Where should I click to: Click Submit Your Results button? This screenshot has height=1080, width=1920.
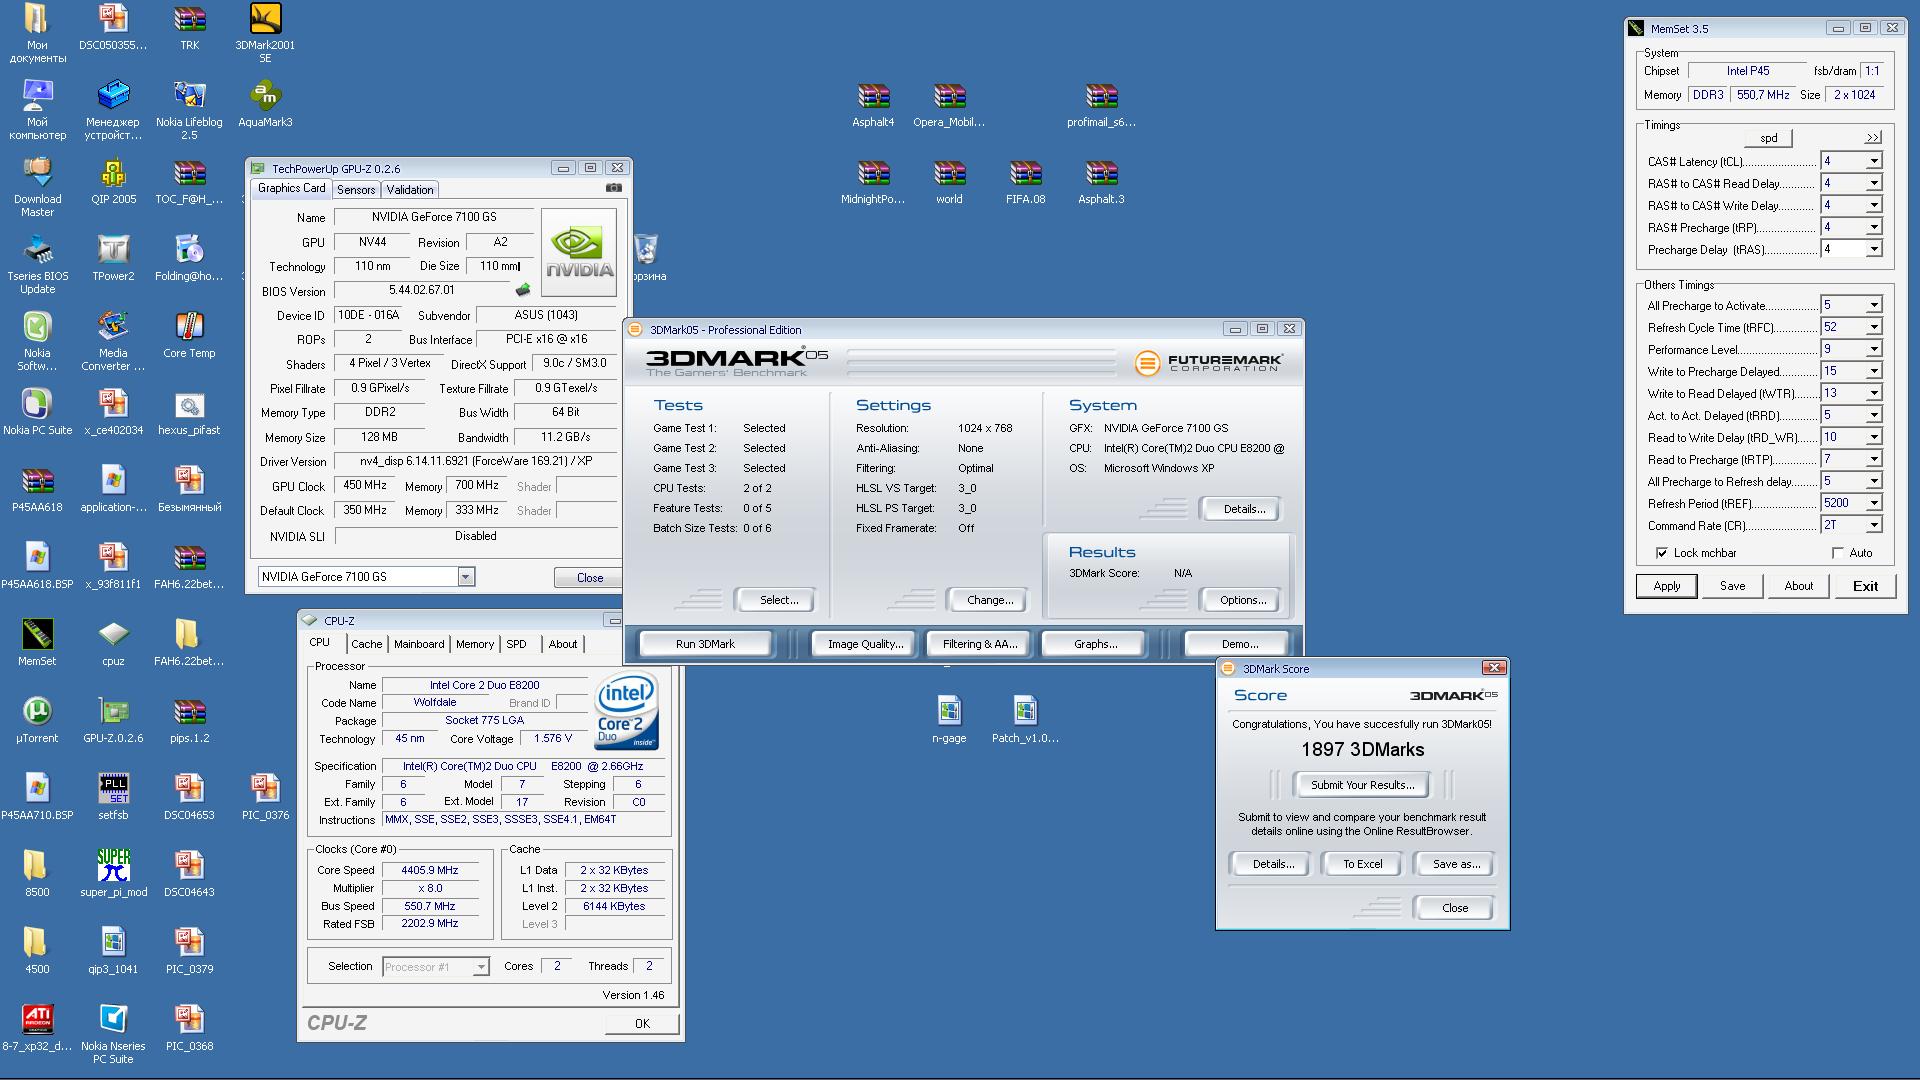1362,785
